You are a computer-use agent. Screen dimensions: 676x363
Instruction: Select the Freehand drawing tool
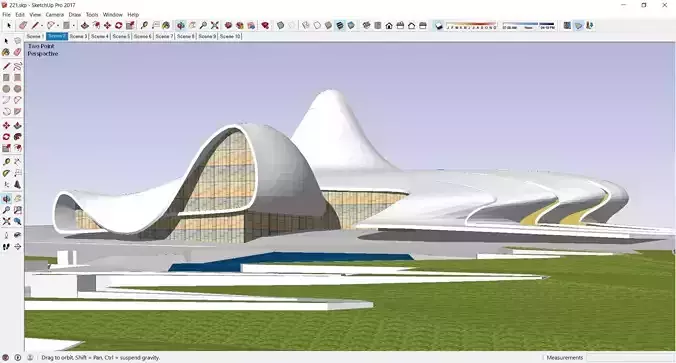(17, 66)
